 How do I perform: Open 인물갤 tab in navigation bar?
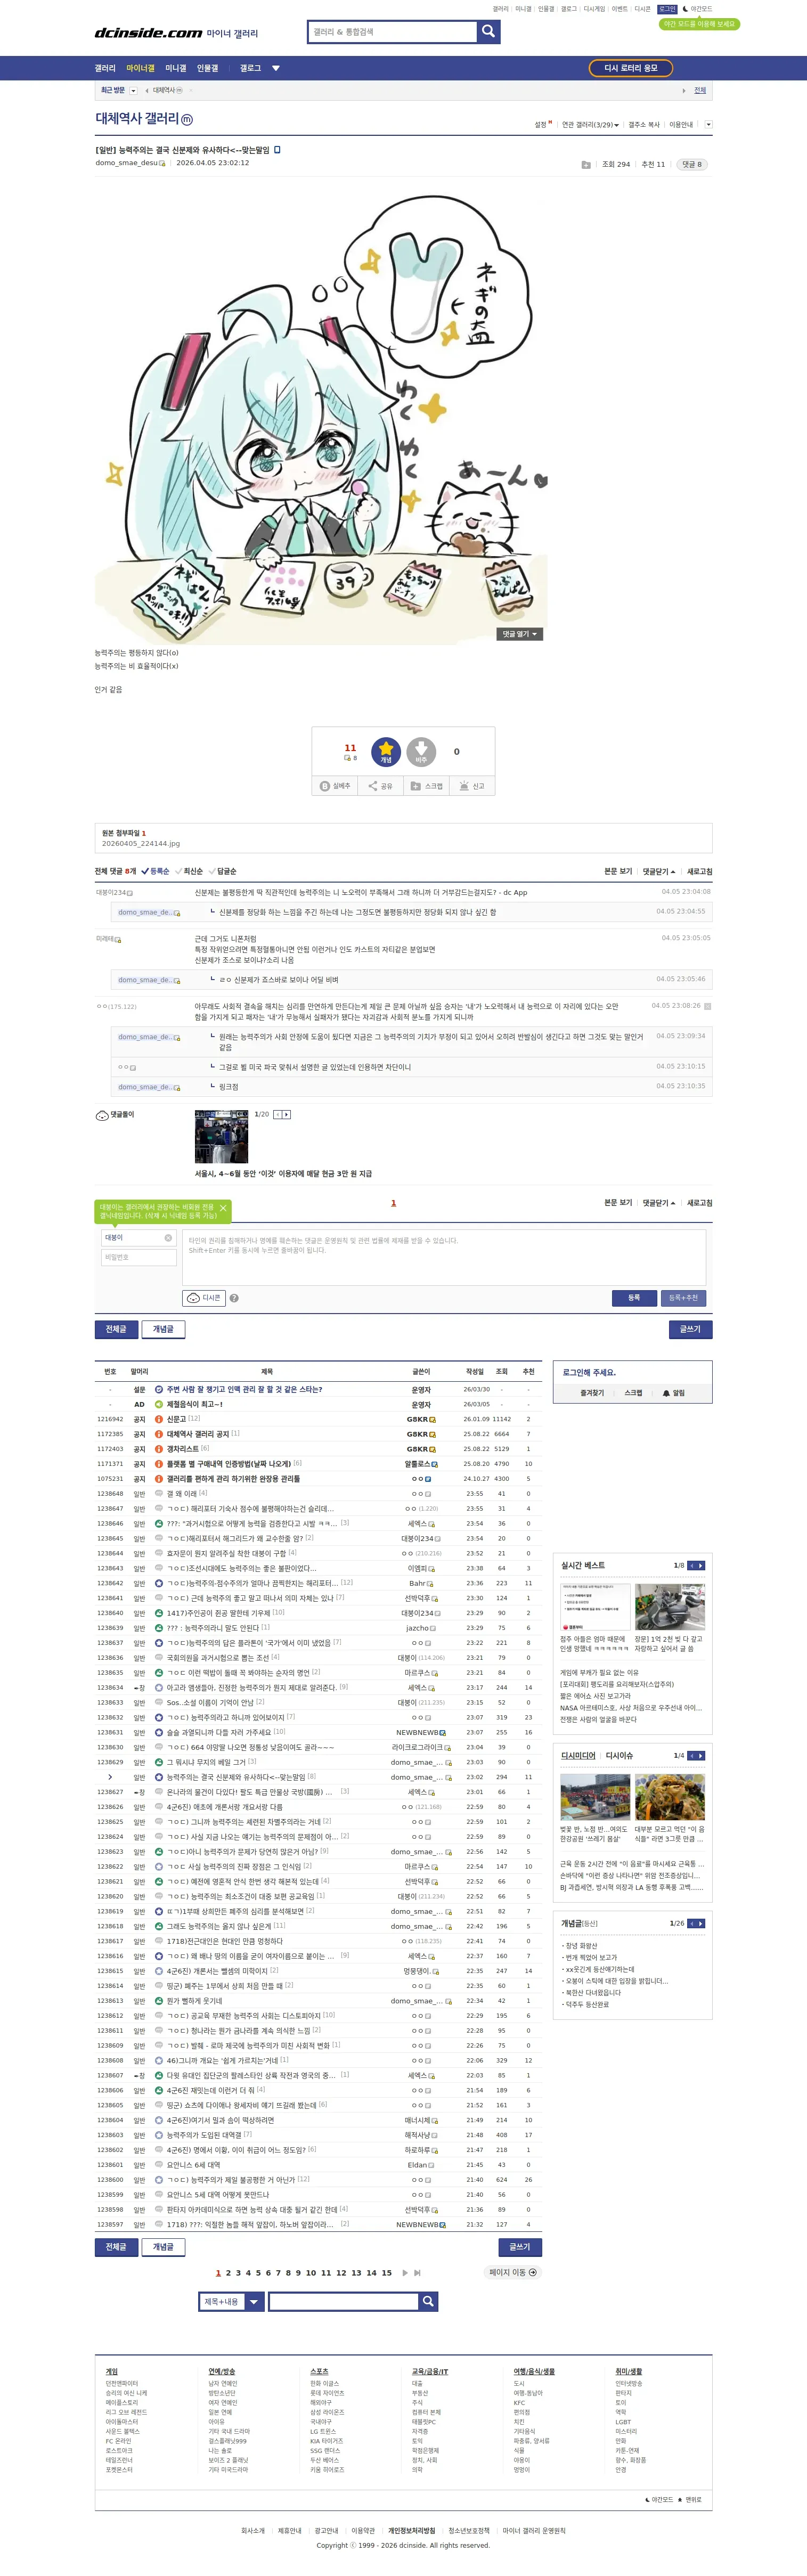[x=207, y=68]
